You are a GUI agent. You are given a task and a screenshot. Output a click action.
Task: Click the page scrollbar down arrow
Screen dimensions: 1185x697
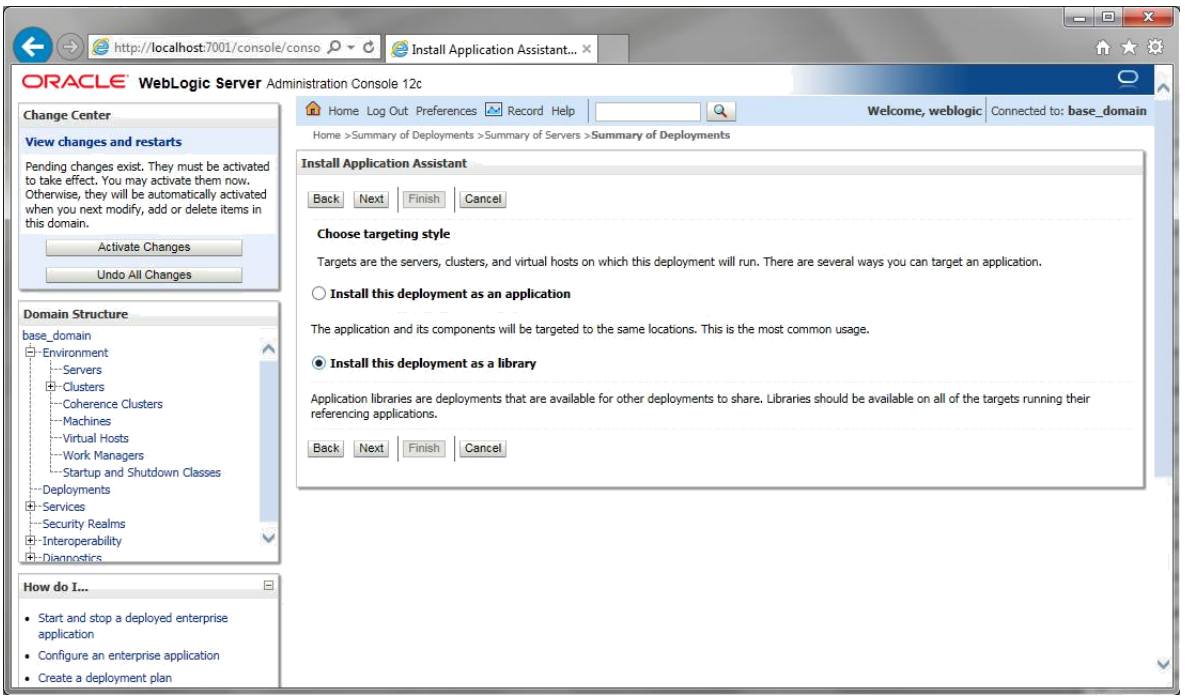coord(1163,664)
